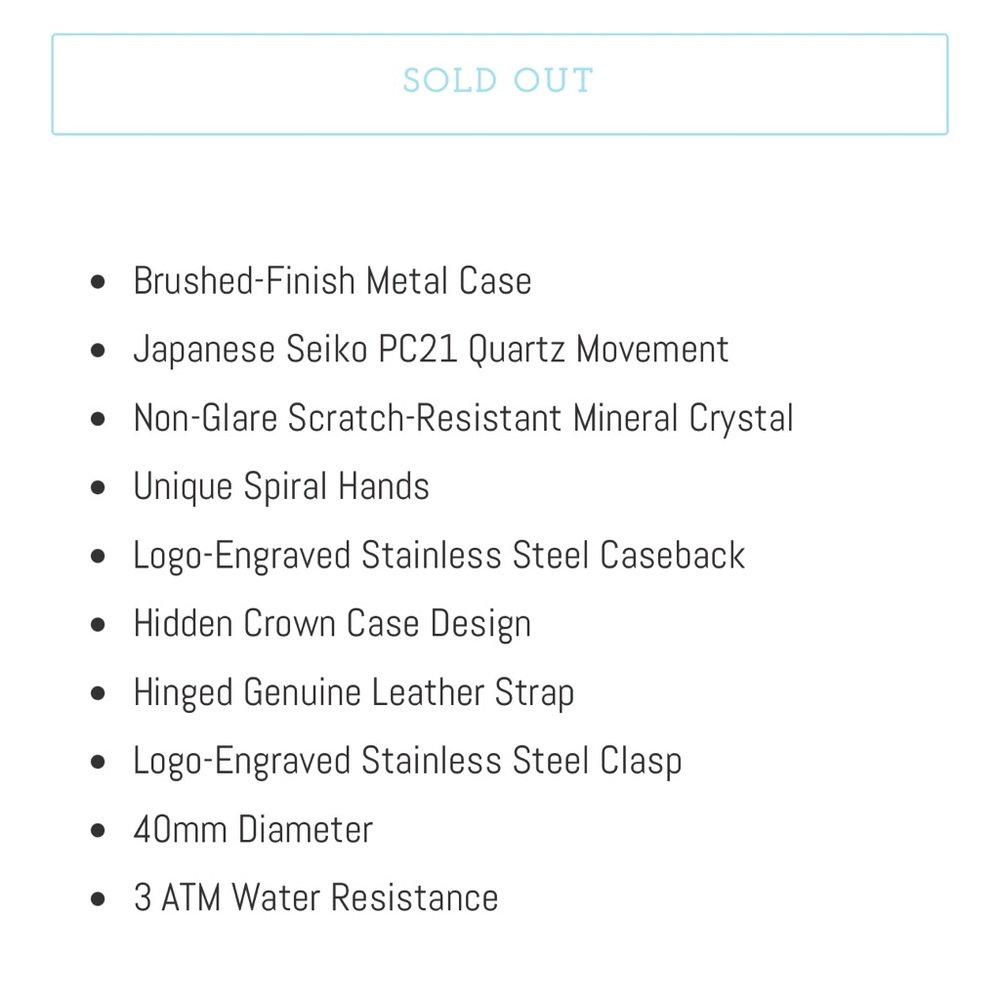Viewport: 1000px width, 1000px height.
Task: Click the bullet point beside Unique Spiral Hands
Action: tap(97, 489)
